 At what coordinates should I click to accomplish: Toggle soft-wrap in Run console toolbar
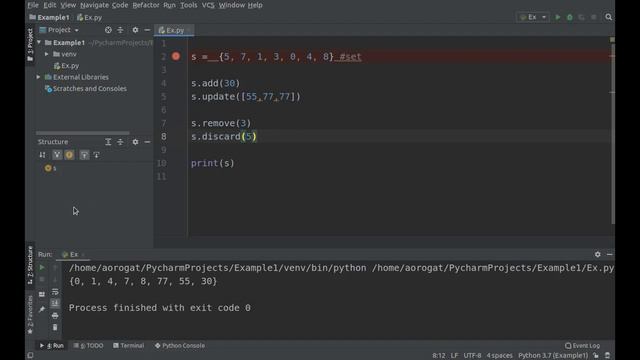55,292
